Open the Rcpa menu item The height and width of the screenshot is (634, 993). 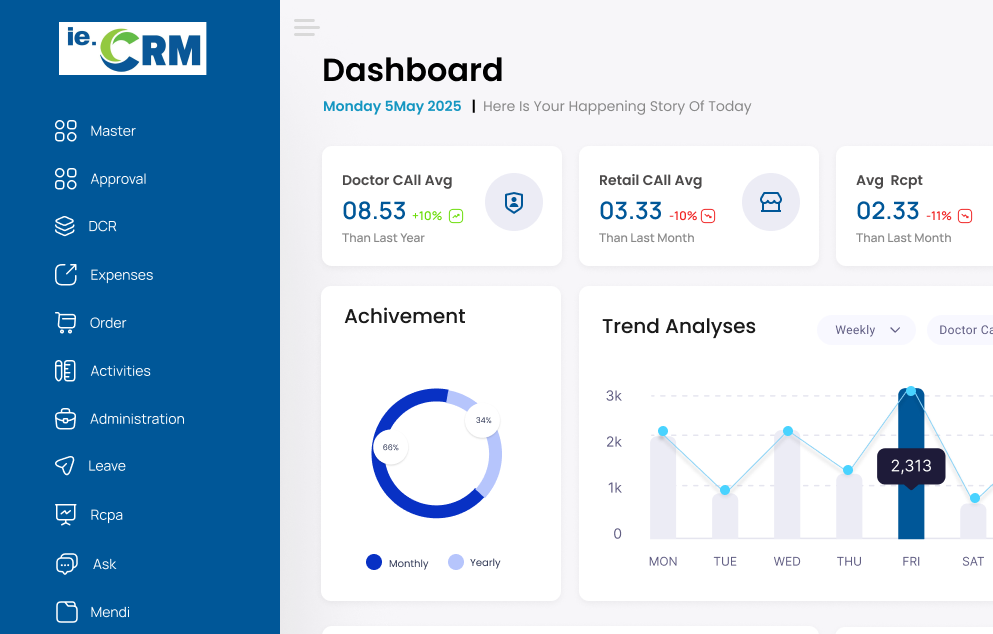coord(106,515)
